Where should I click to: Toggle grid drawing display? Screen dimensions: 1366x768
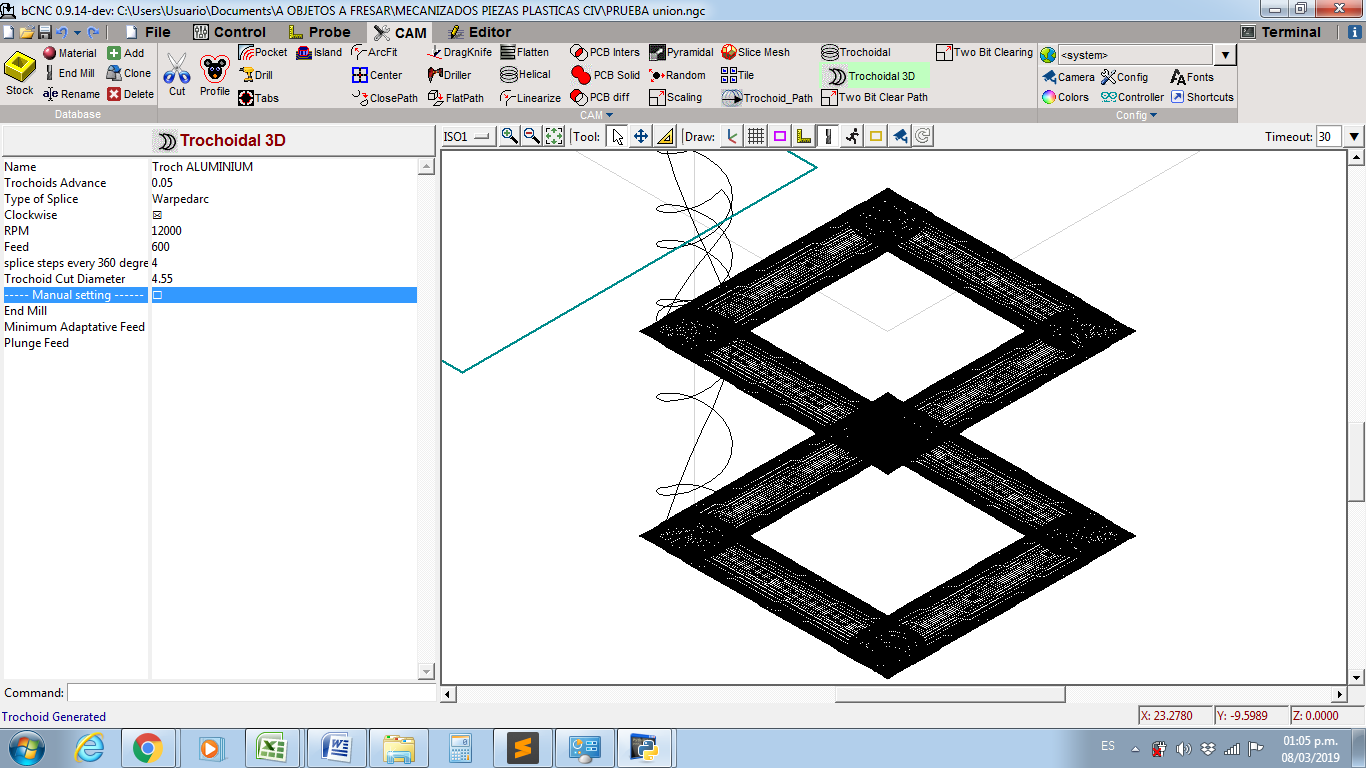pyautogui.click(x=756, y=136)
